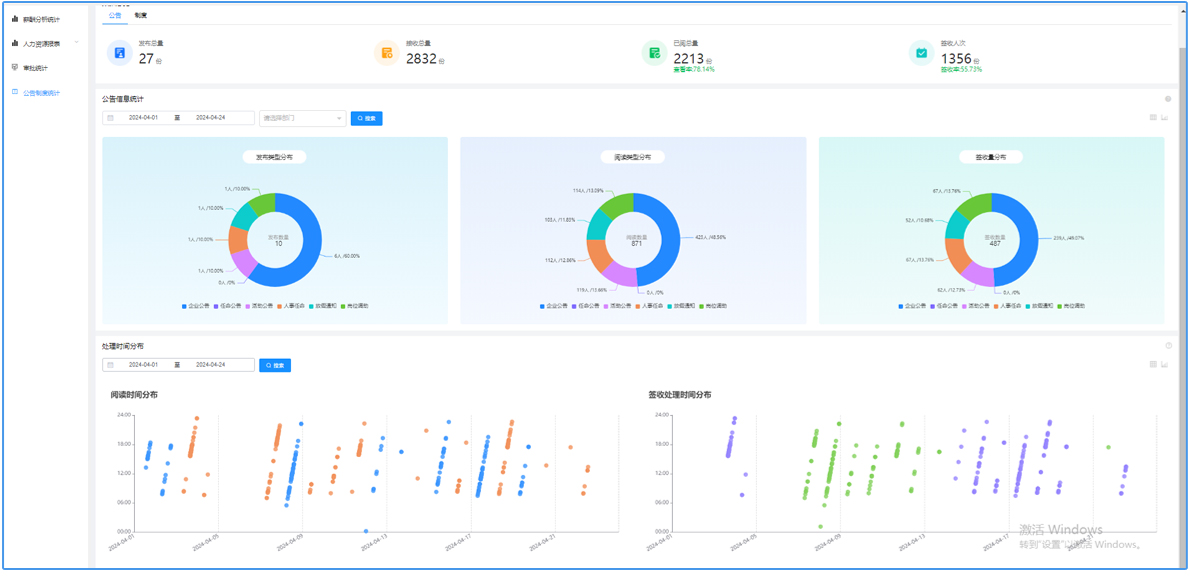Switch to the 制度 tab
This screenshot has width=1190, height=579.
tap(140, 15)
